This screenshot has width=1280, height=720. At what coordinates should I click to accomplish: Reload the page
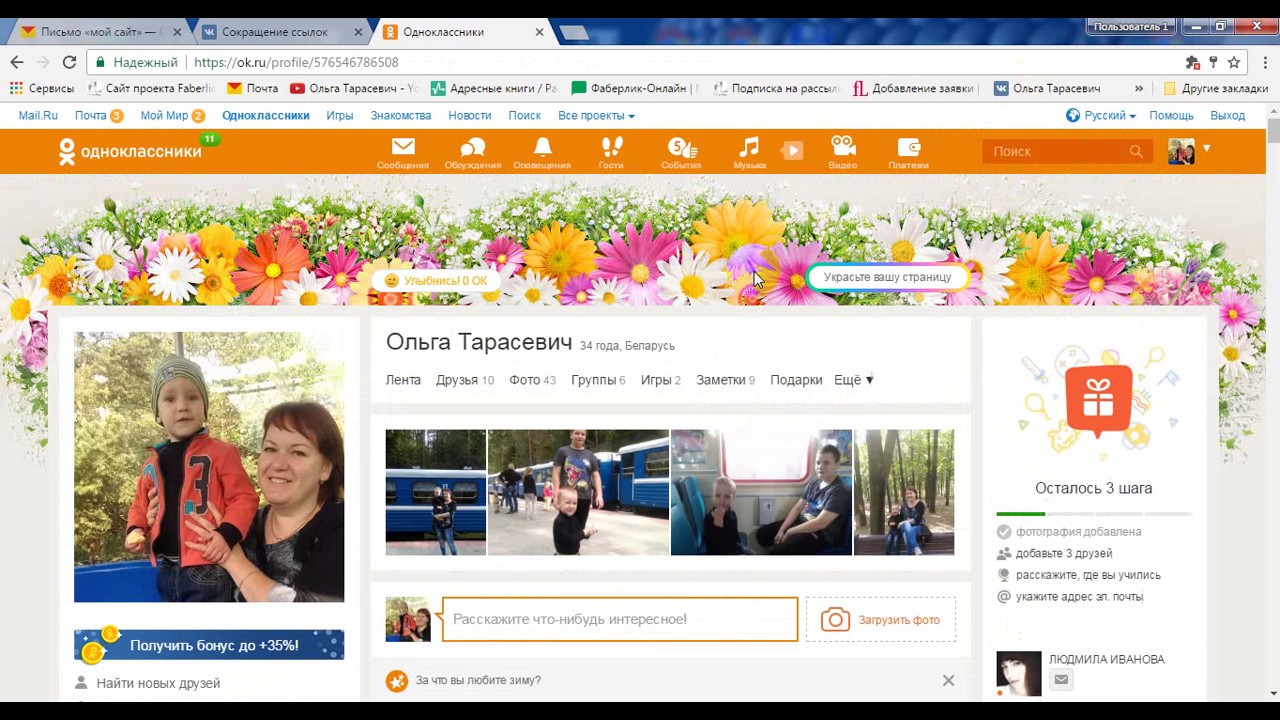69,62
